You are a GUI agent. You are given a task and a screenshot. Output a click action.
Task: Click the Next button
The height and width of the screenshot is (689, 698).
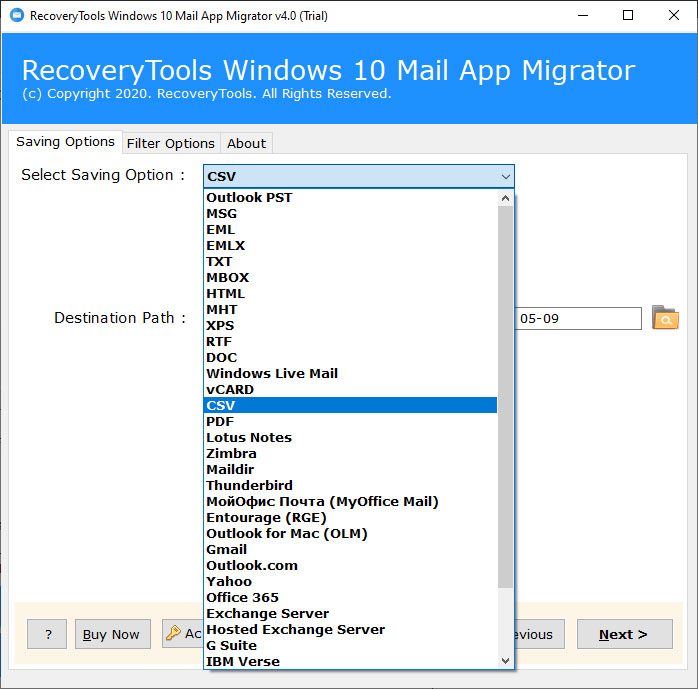(x=624, y=634)
